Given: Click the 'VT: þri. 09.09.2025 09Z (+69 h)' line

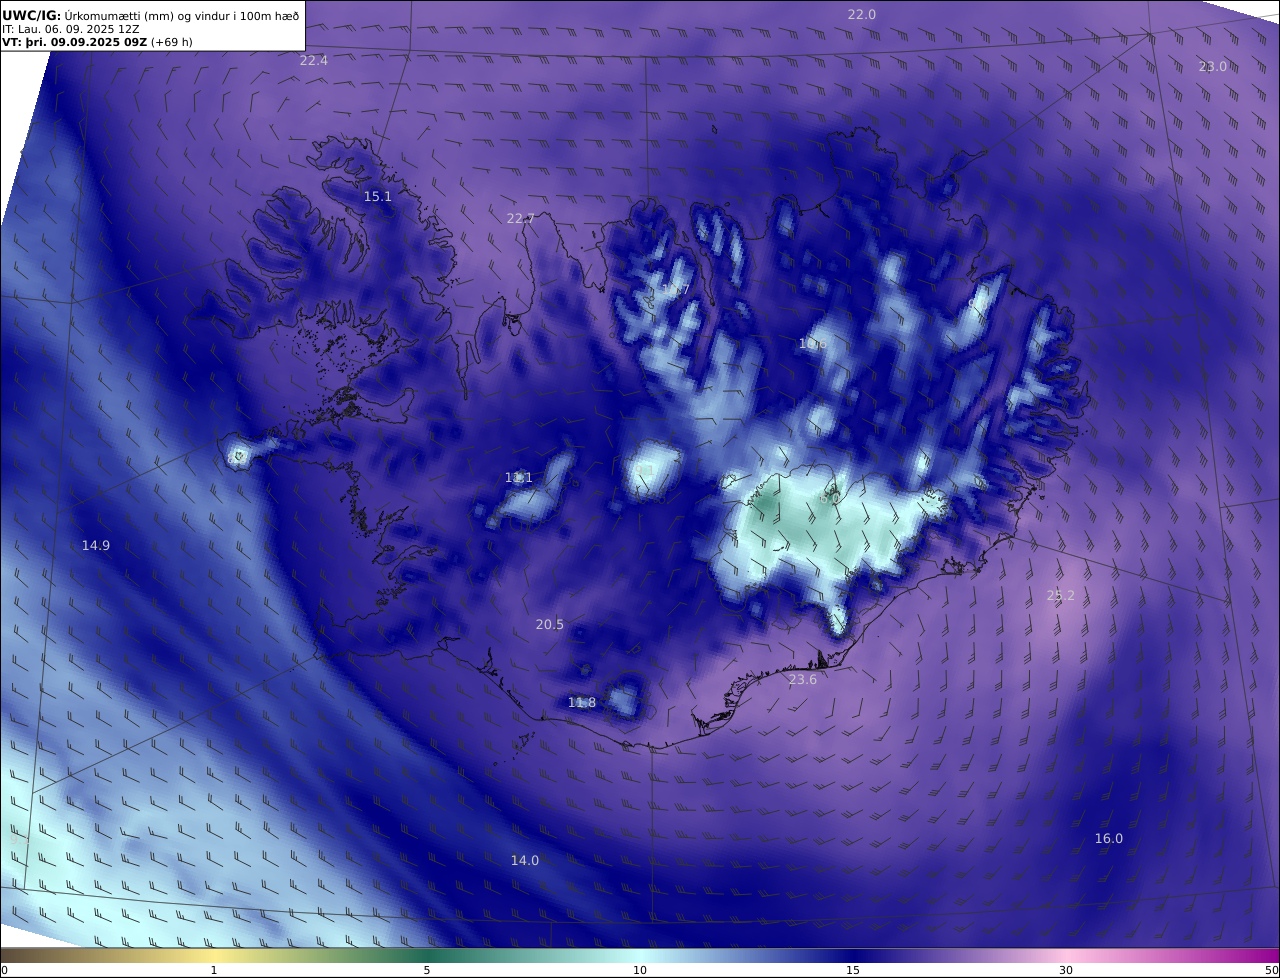Looking at the screenshot, I should click(97, 42).
